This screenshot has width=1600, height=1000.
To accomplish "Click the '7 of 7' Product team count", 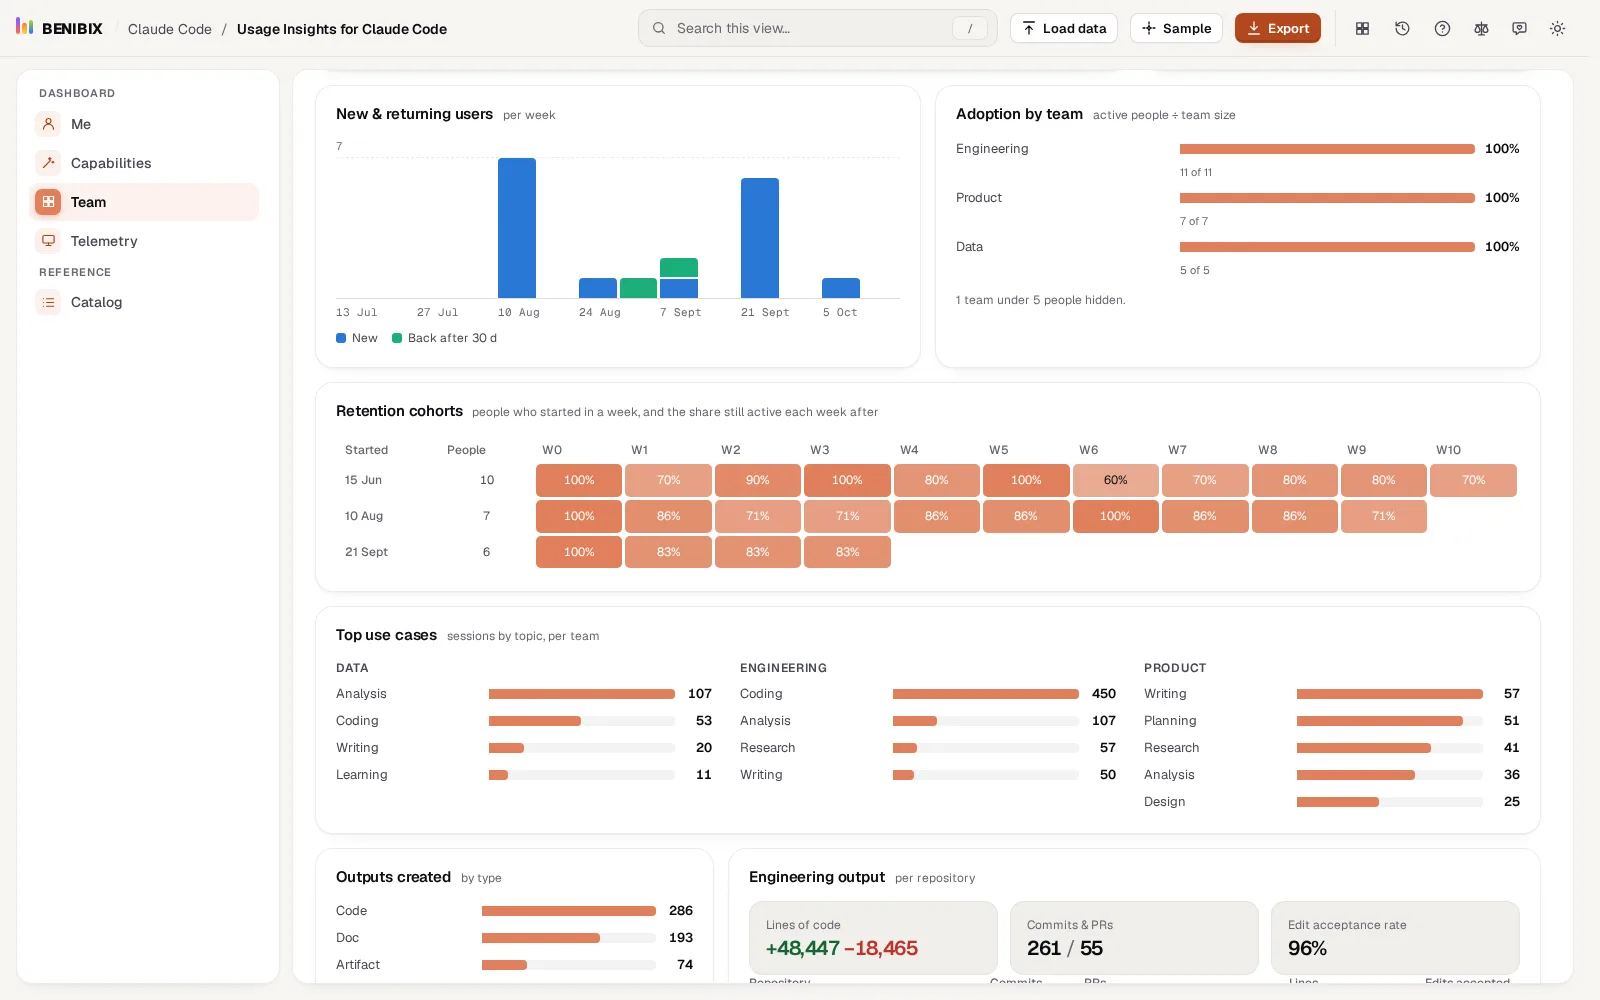I will click(1194, 221).
